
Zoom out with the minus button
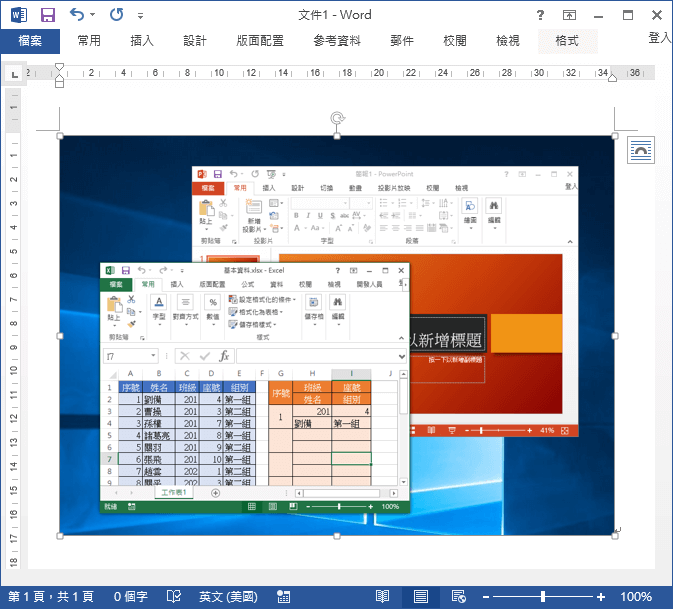pyautogui.click(x=486, y=597)
